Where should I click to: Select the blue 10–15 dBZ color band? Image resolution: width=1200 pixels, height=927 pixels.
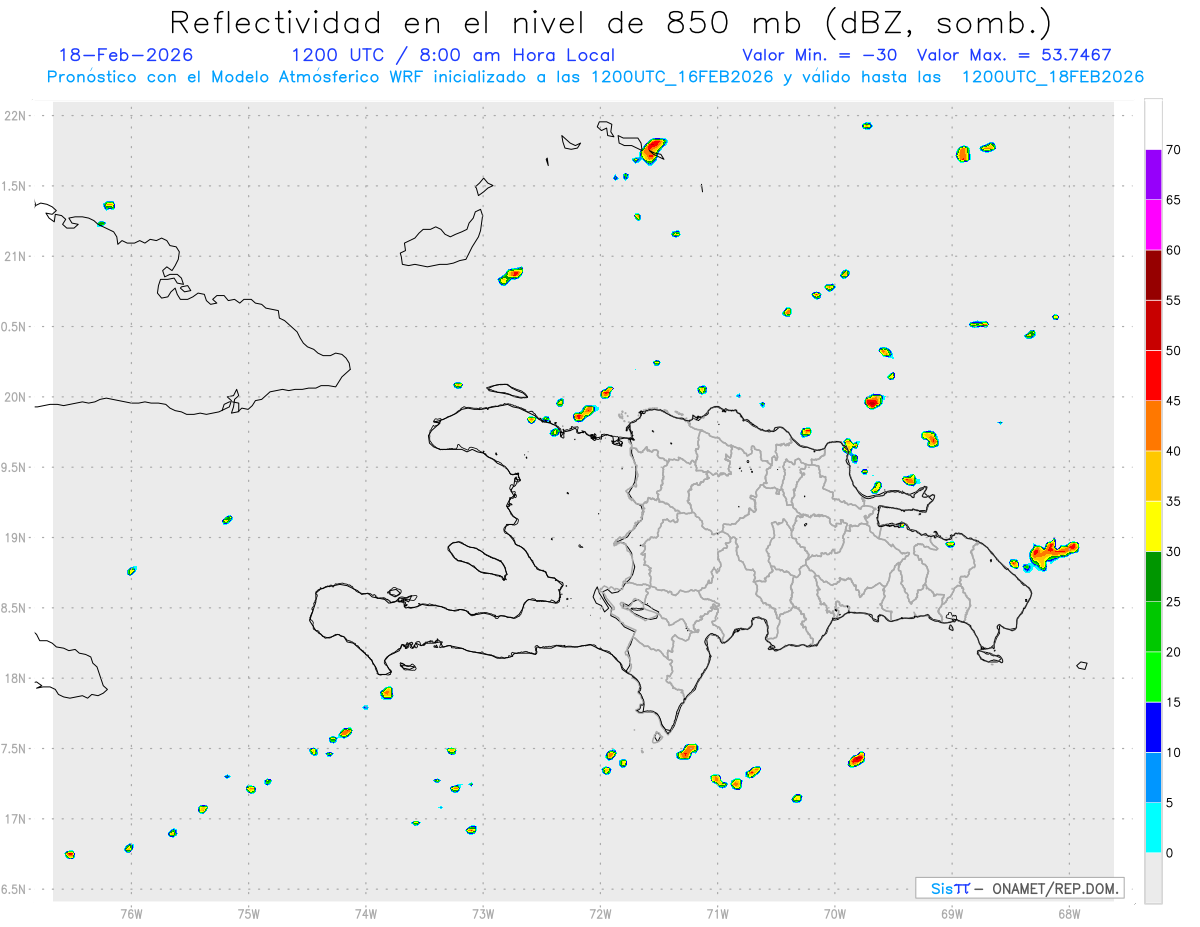point(1153,727)
